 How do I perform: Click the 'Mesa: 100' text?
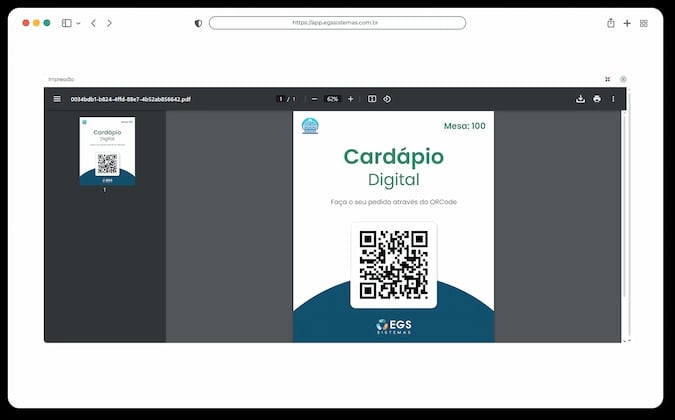464,126
